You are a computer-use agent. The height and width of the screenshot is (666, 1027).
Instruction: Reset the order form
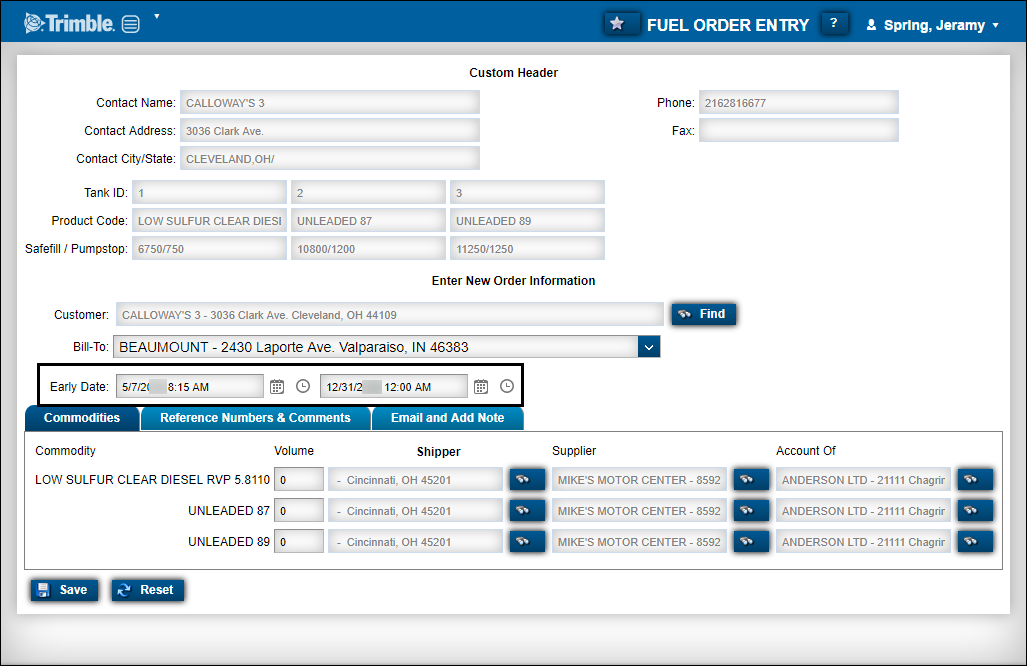point(147,590)
